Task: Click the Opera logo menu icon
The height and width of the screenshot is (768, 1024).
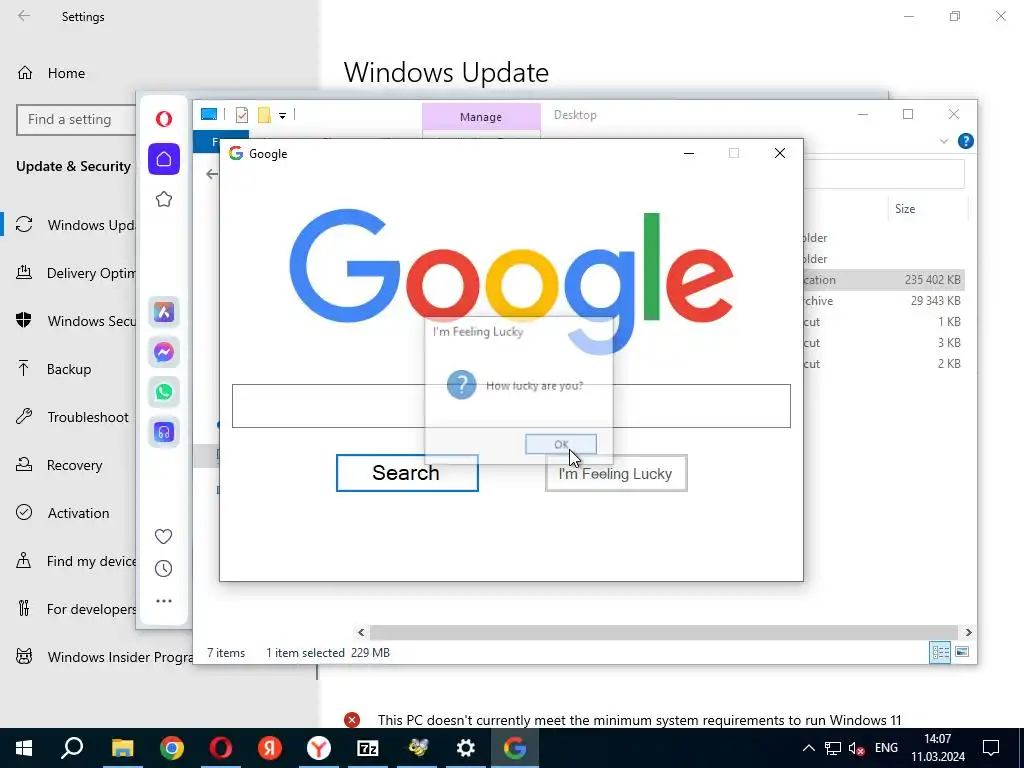Action: point(164,118)
